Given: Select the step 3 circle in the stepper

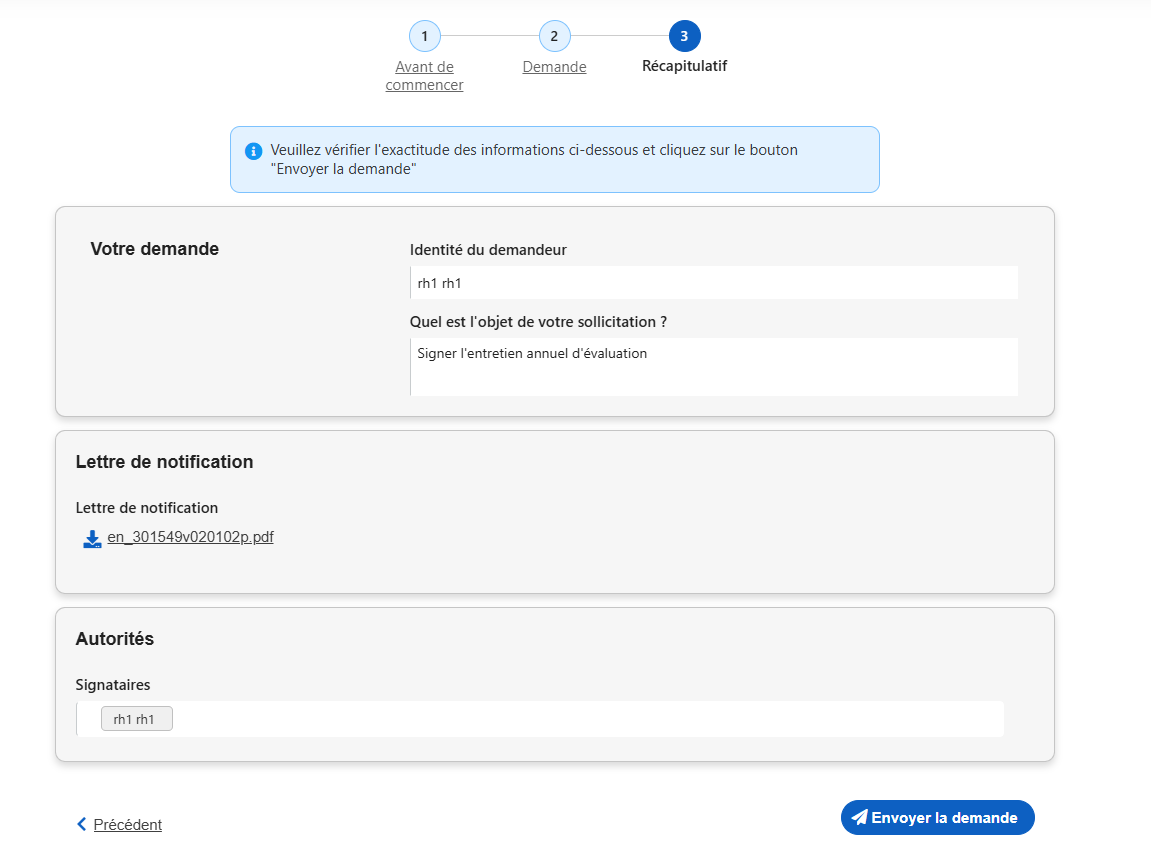Looking at the screenshot, I should pos(684,36).
